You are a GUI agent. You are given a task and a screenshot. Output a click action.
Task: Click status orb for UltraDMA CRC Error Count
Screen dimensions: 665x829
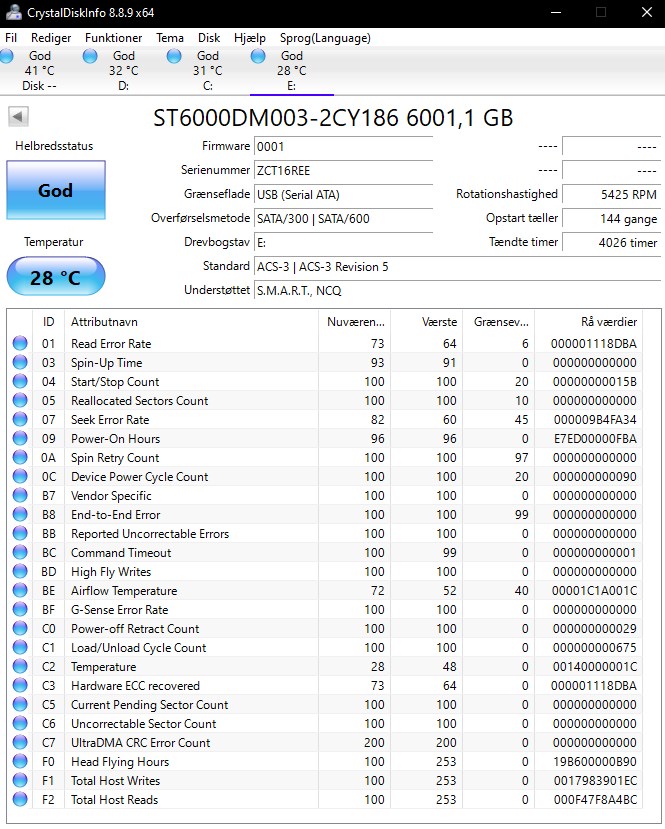coord(20,742)
